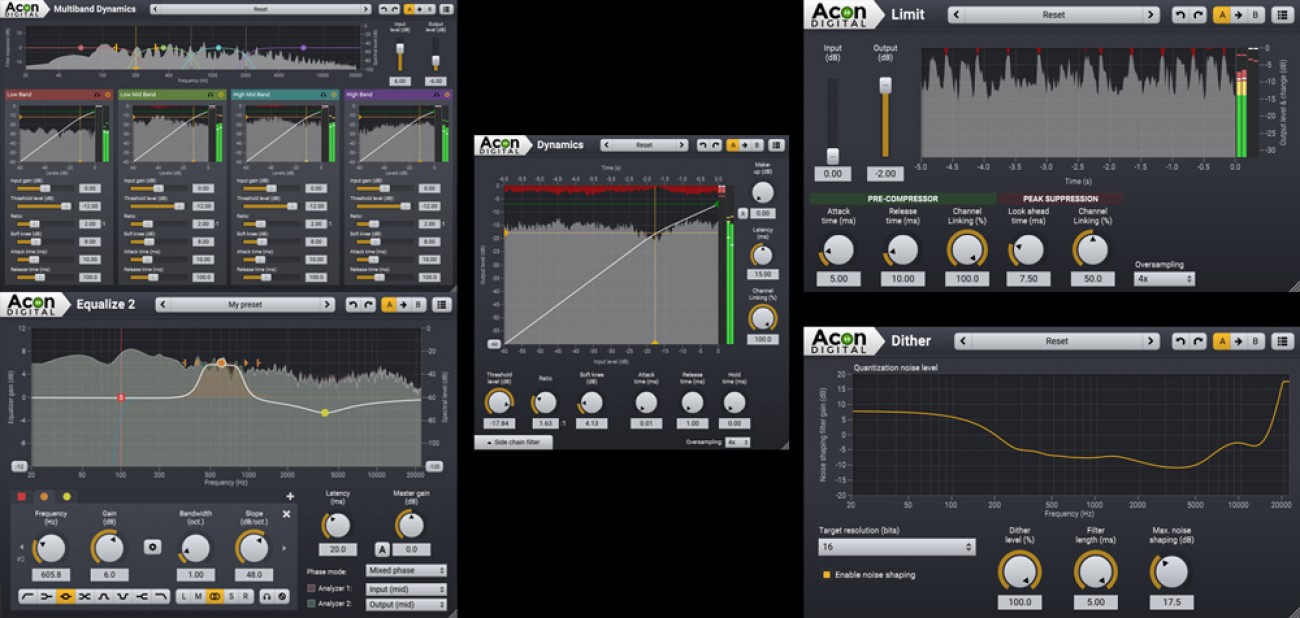The image size is (1300, 618).
Task: Click the headphones solo icon in Equalize 2
Action: [266, 596]
